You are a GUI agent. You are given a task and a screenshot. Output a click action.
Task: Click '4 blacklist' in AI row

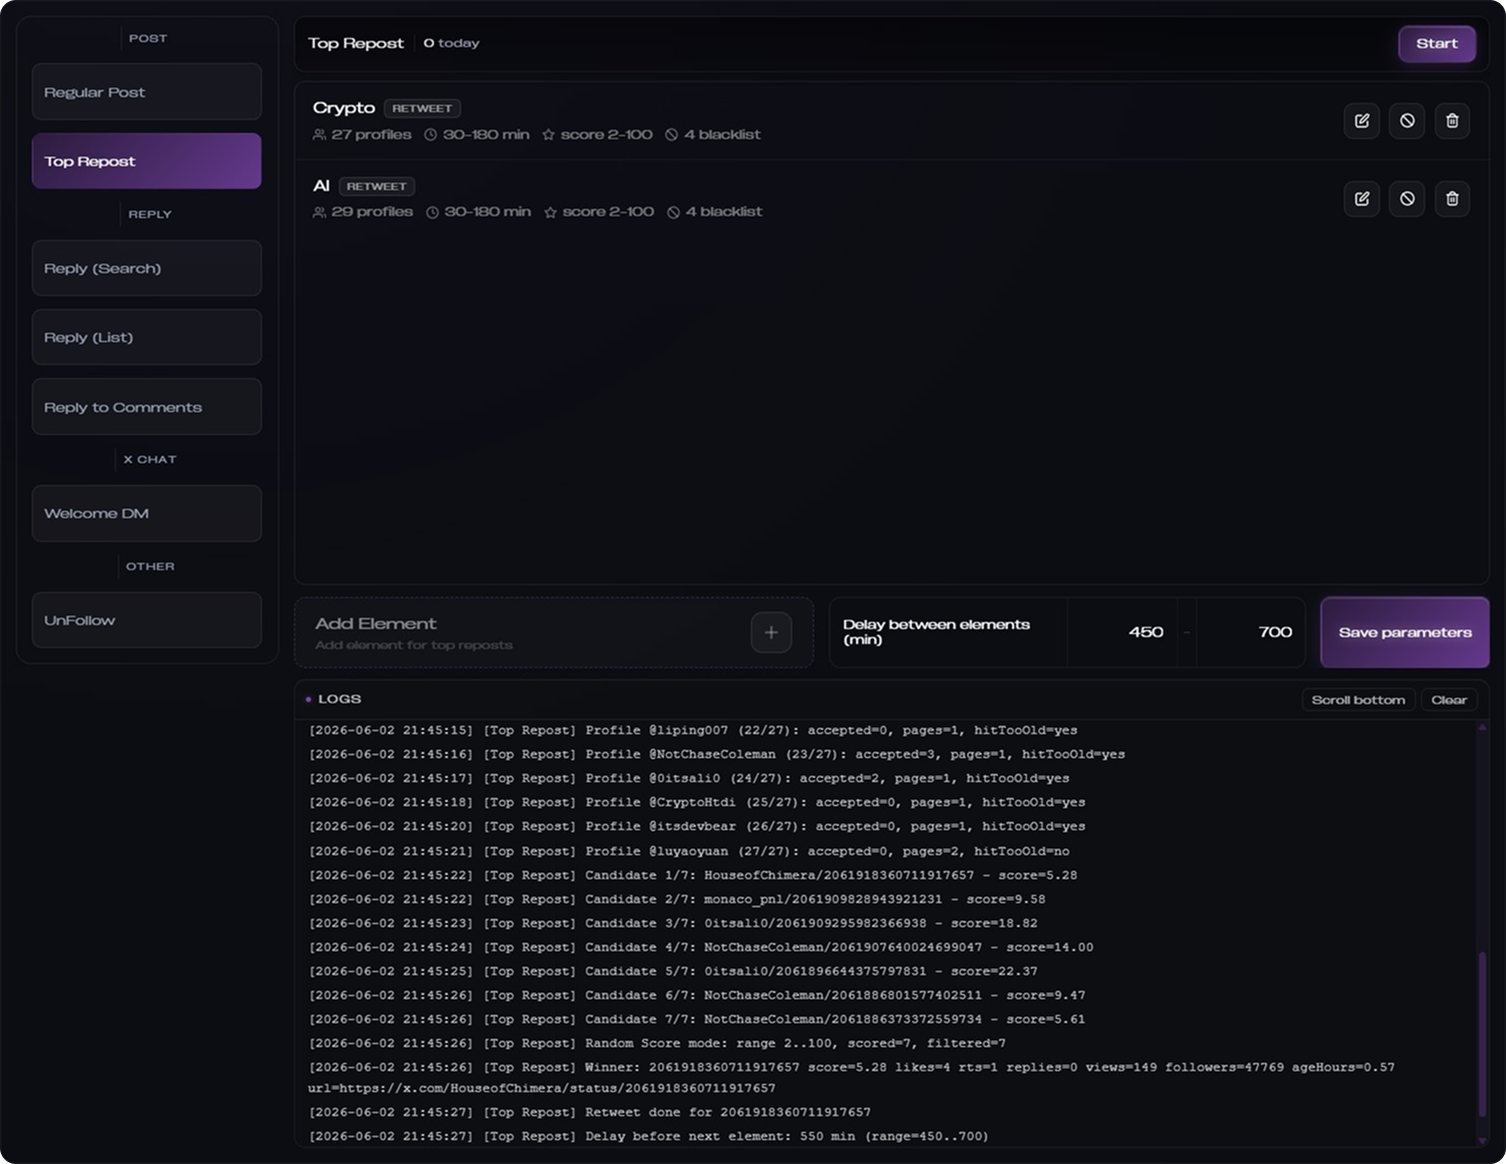714,212
